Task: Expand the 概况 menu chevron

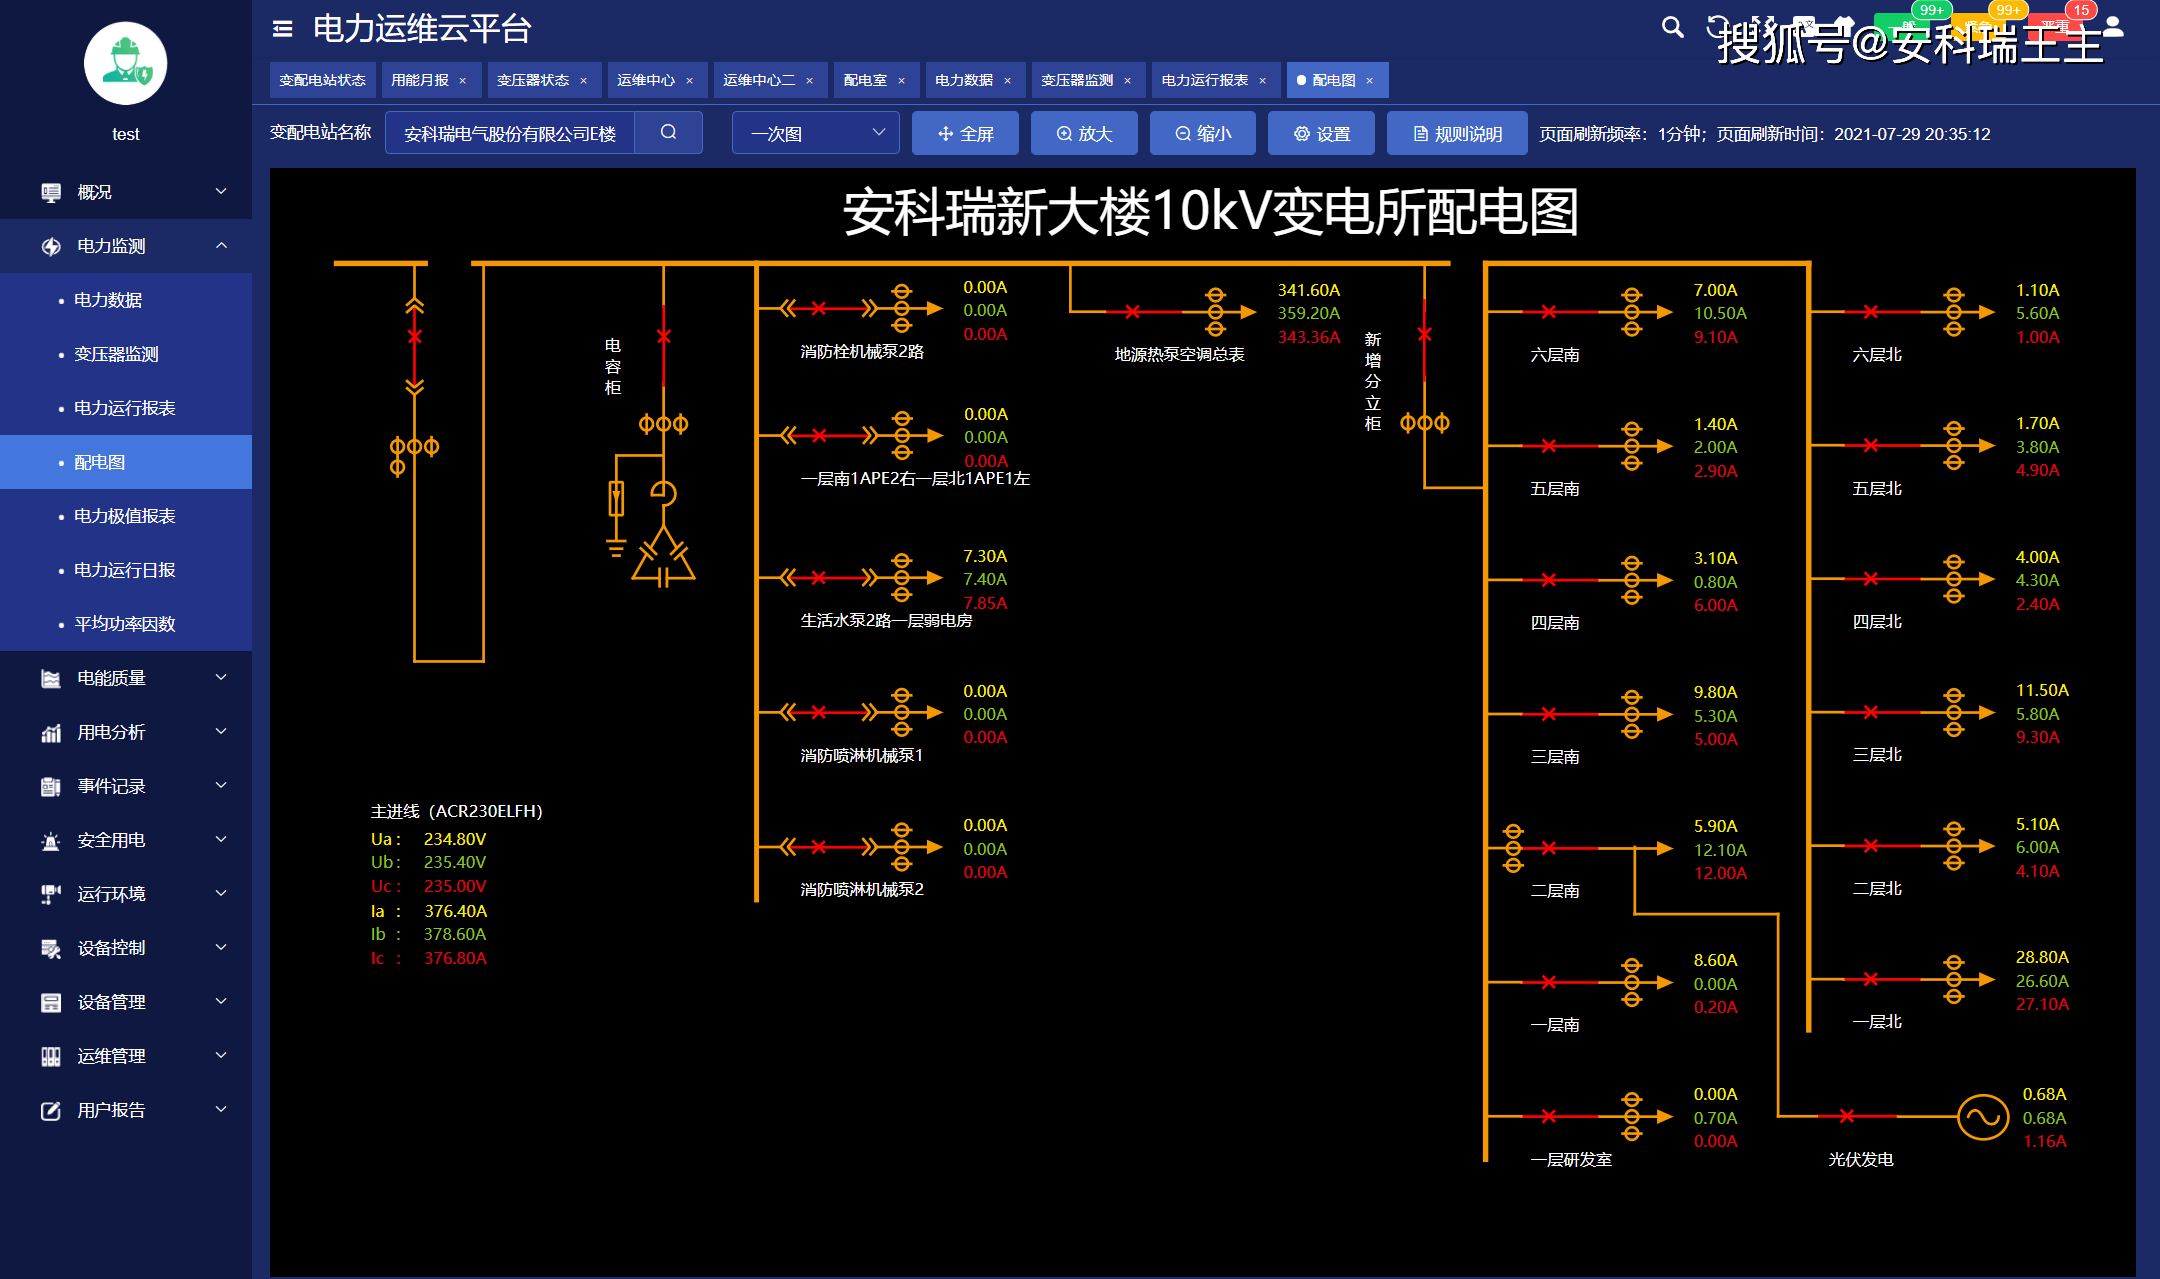Action: (x=221, y=191)
